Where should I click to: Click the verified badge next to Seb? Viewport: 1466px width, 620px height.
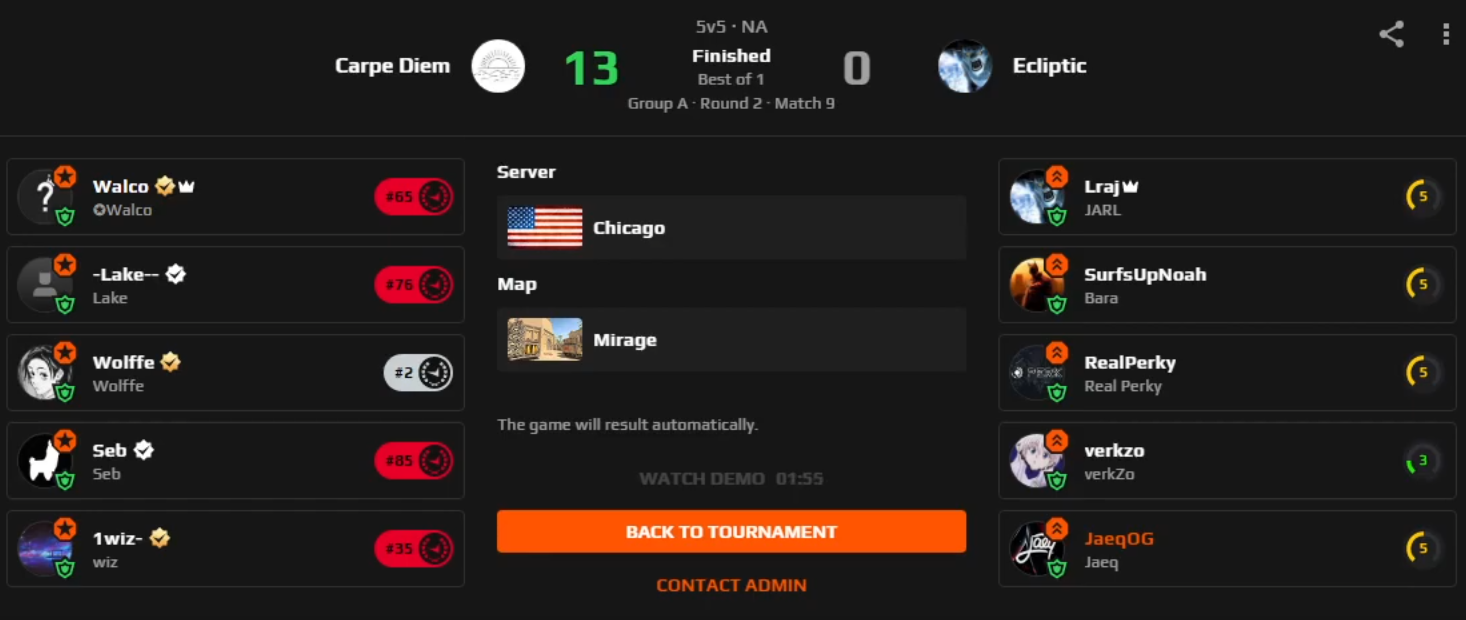(x=144, y=450)
